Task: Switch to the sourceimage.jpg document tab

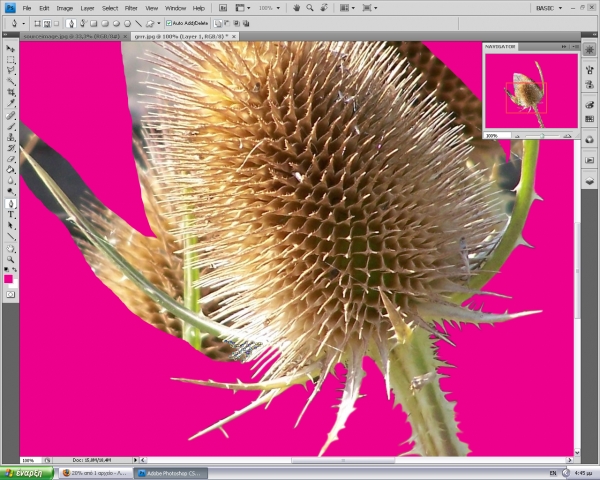Action: pyautogui.click(x=72, y=36)
